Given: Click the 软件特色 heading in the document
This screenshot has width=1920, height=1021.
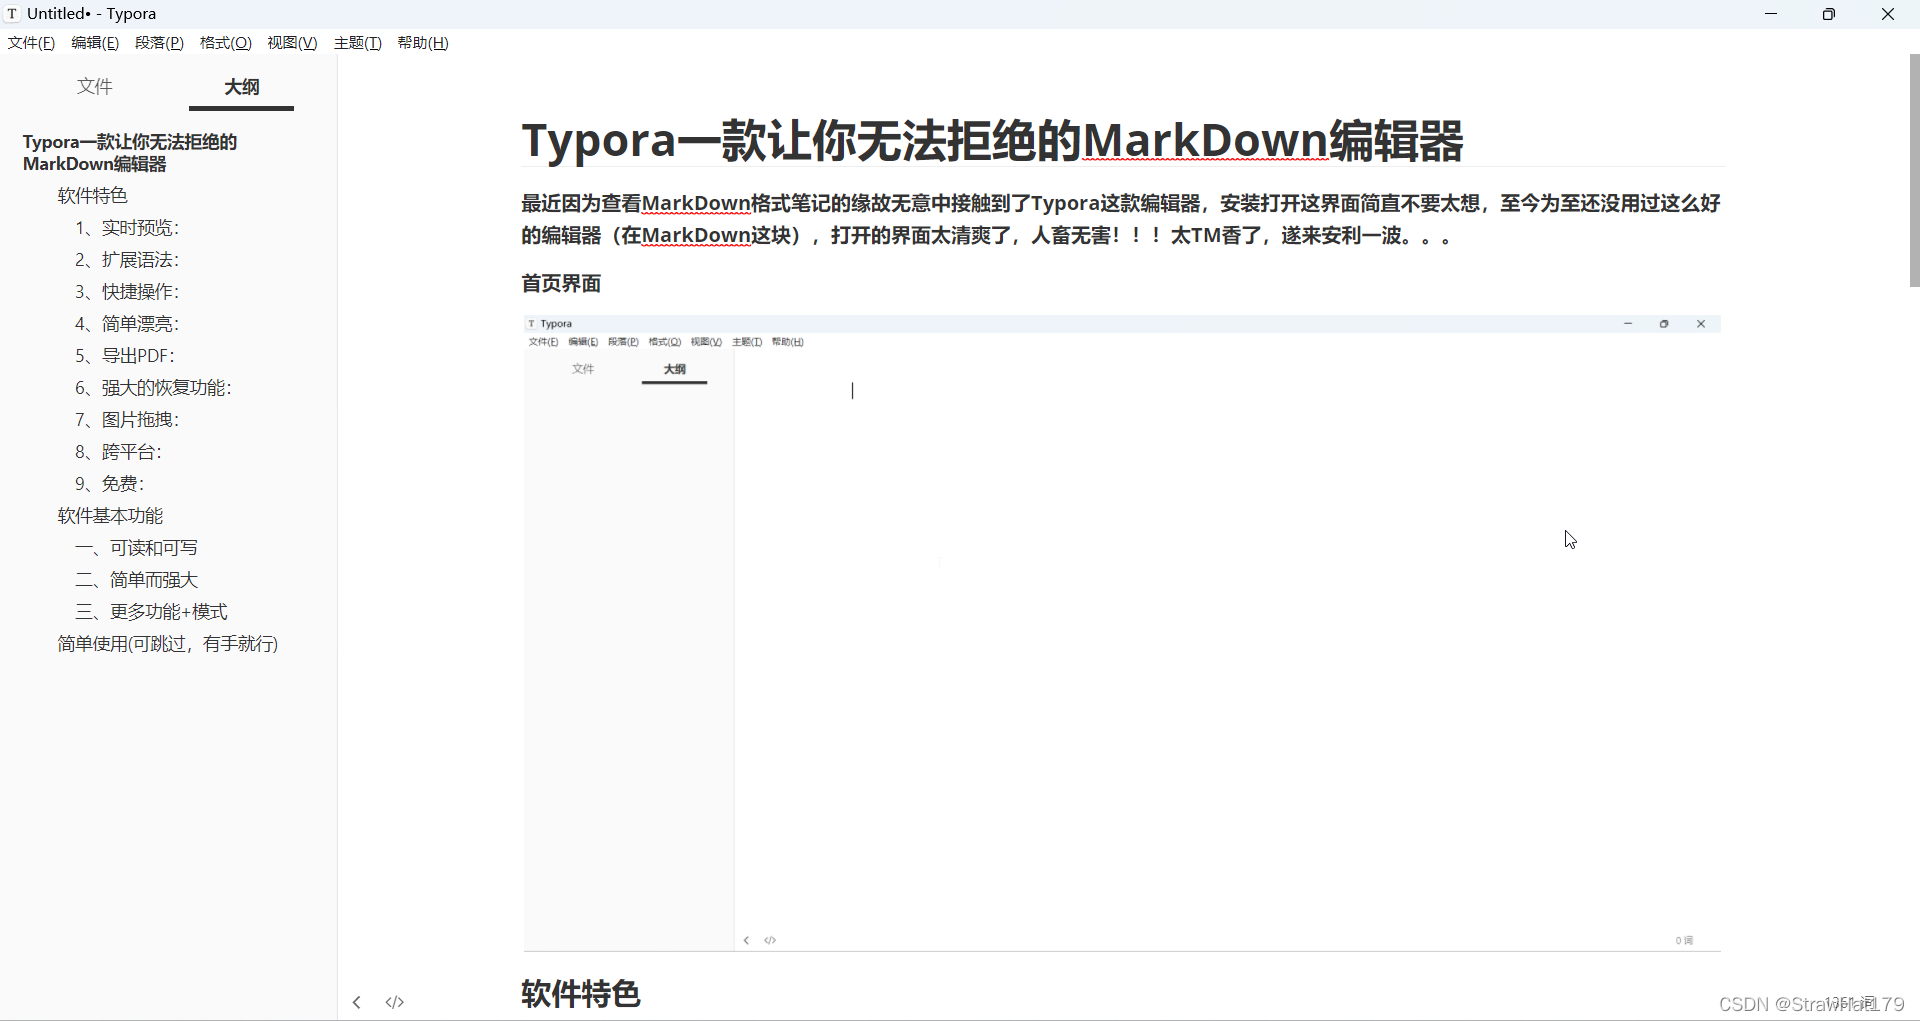Looking at the screenshot, I should point(580,994).
